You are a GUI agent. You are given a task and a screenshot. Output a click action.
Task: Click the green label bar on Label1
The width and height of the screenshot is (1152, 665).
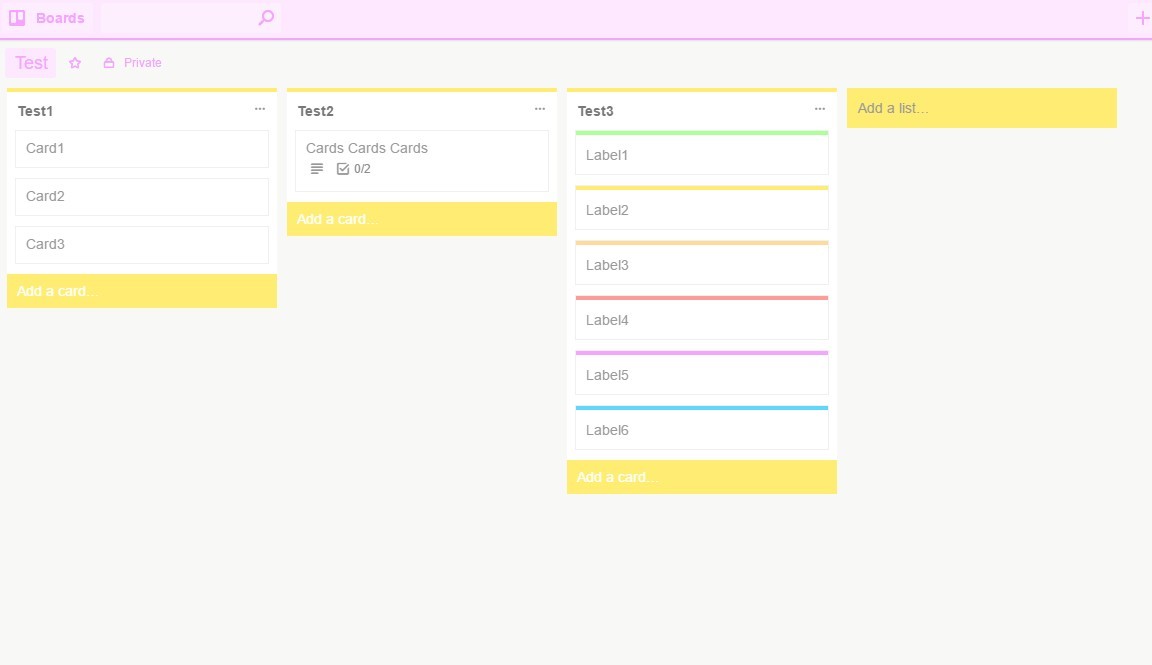click(702, 133)
